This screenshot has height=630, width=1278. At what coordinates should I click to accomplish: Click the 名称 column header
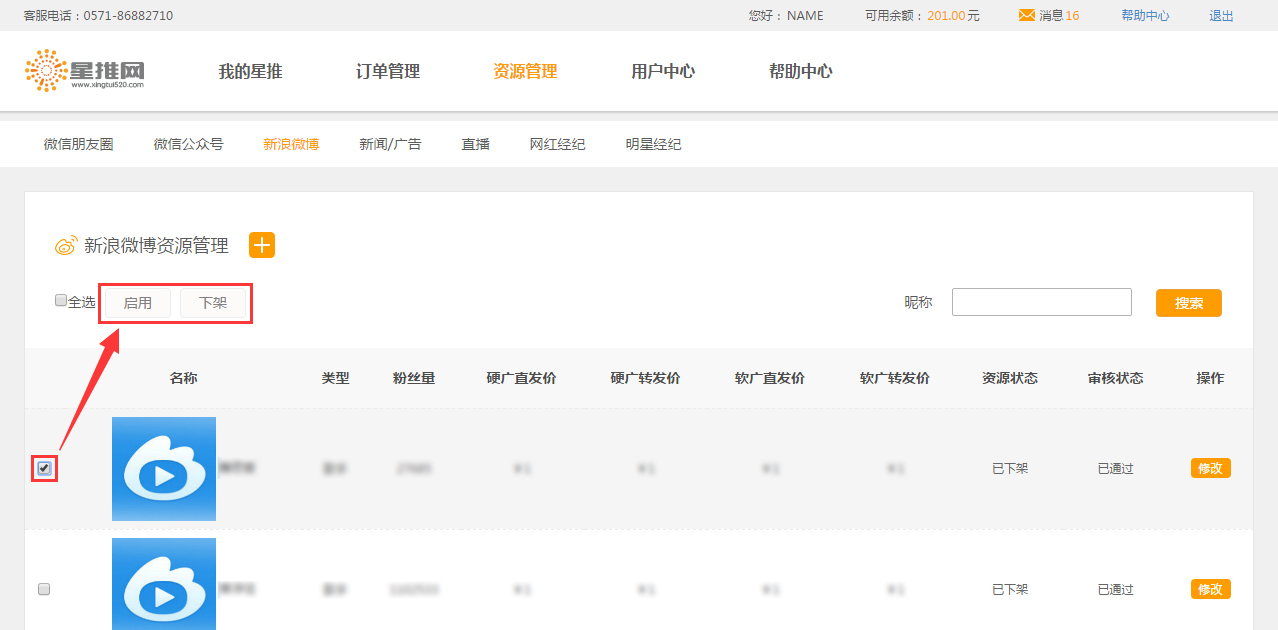pos(183,378)
